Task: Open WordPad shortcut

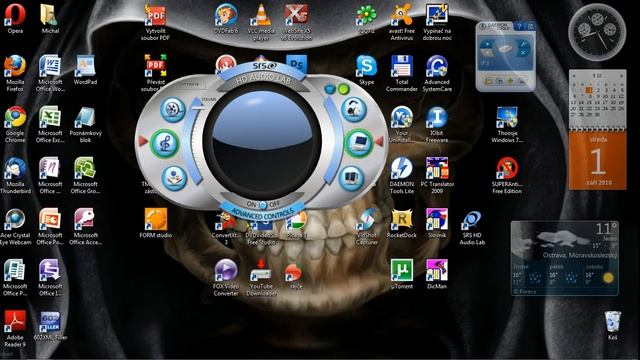Action: (85, 70)
